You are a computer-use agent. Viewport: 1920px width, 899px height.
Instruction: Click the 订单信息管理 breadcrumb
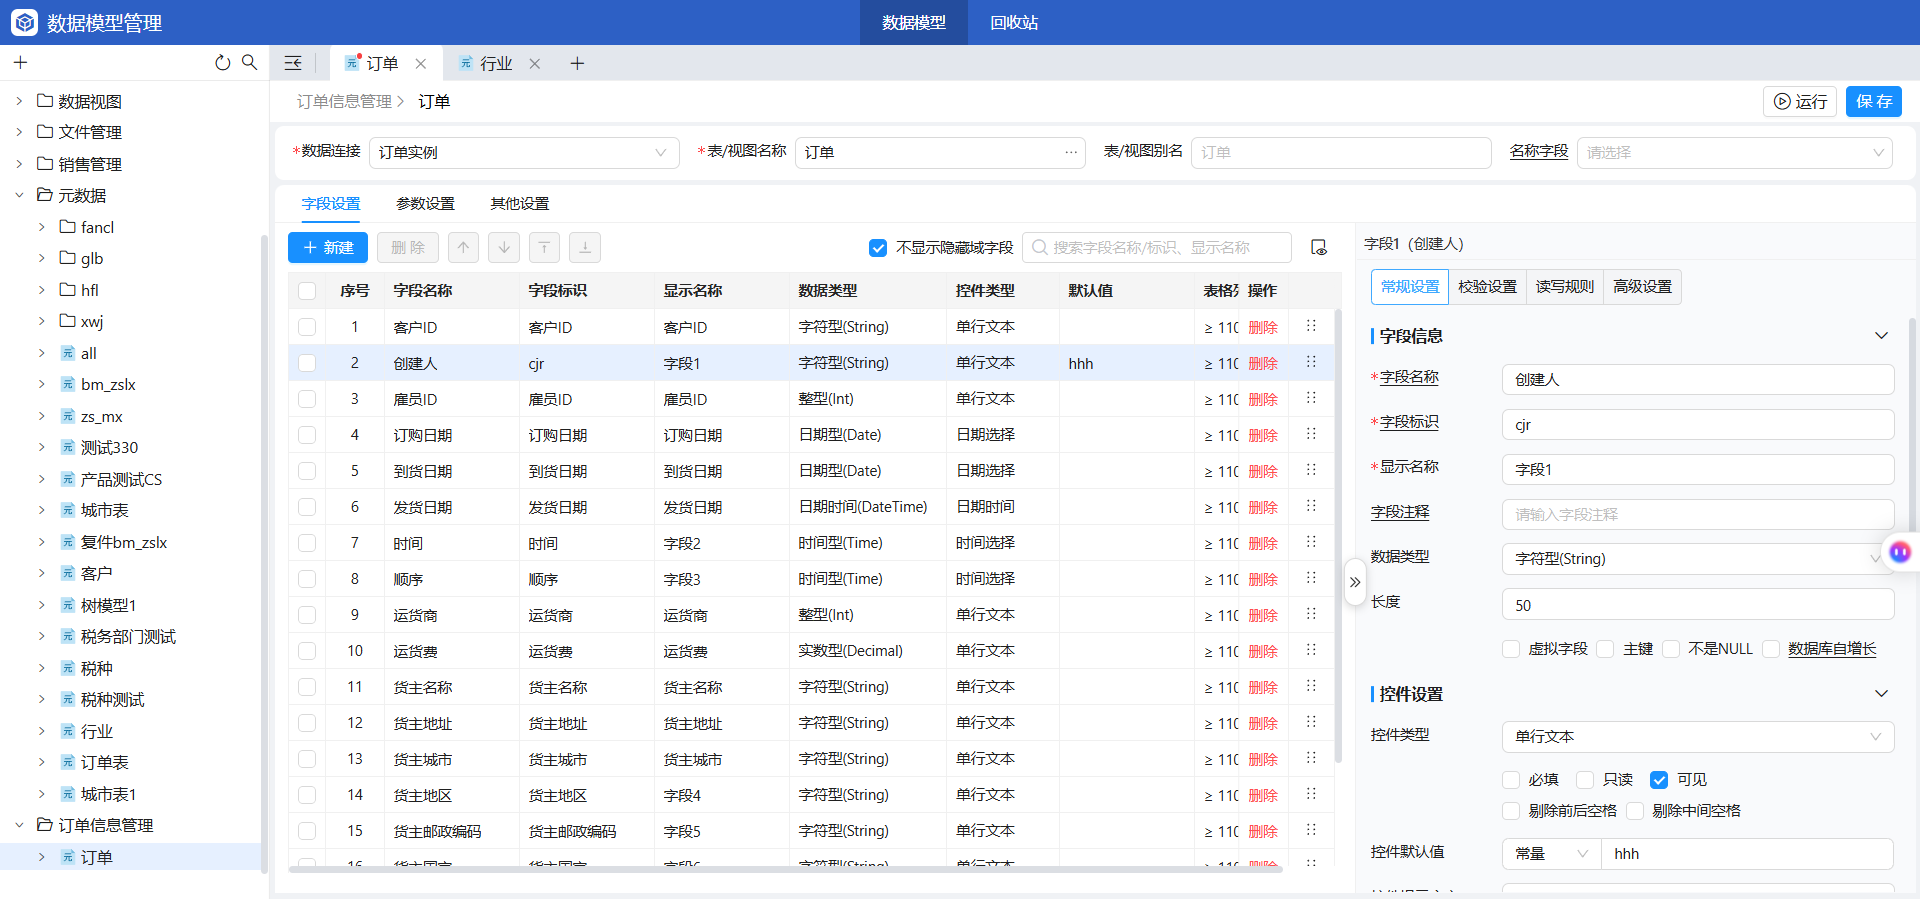click(x=344, y=102)
